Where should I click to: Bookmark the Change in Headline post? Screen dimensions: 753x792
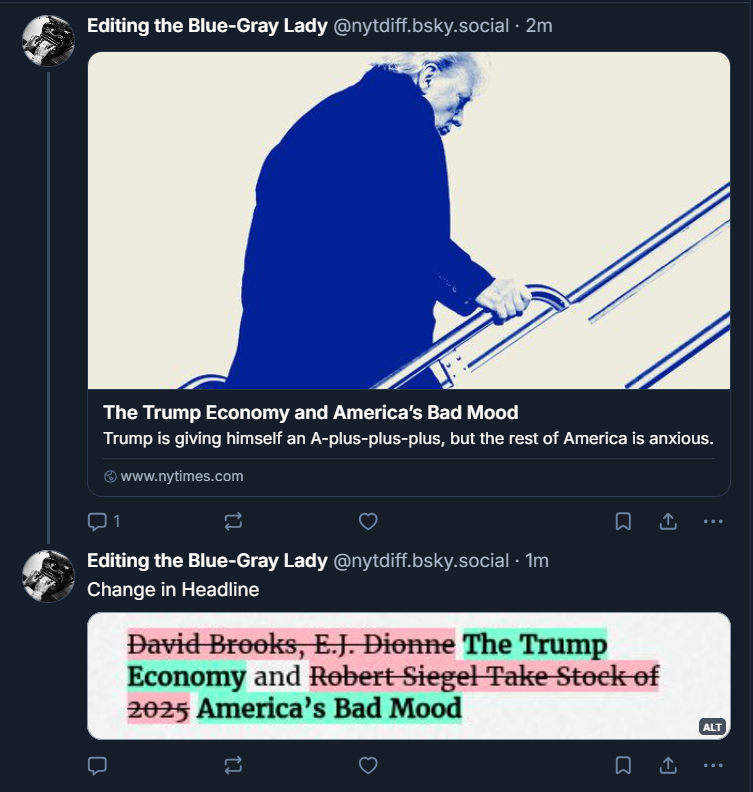tap(622, 765)
